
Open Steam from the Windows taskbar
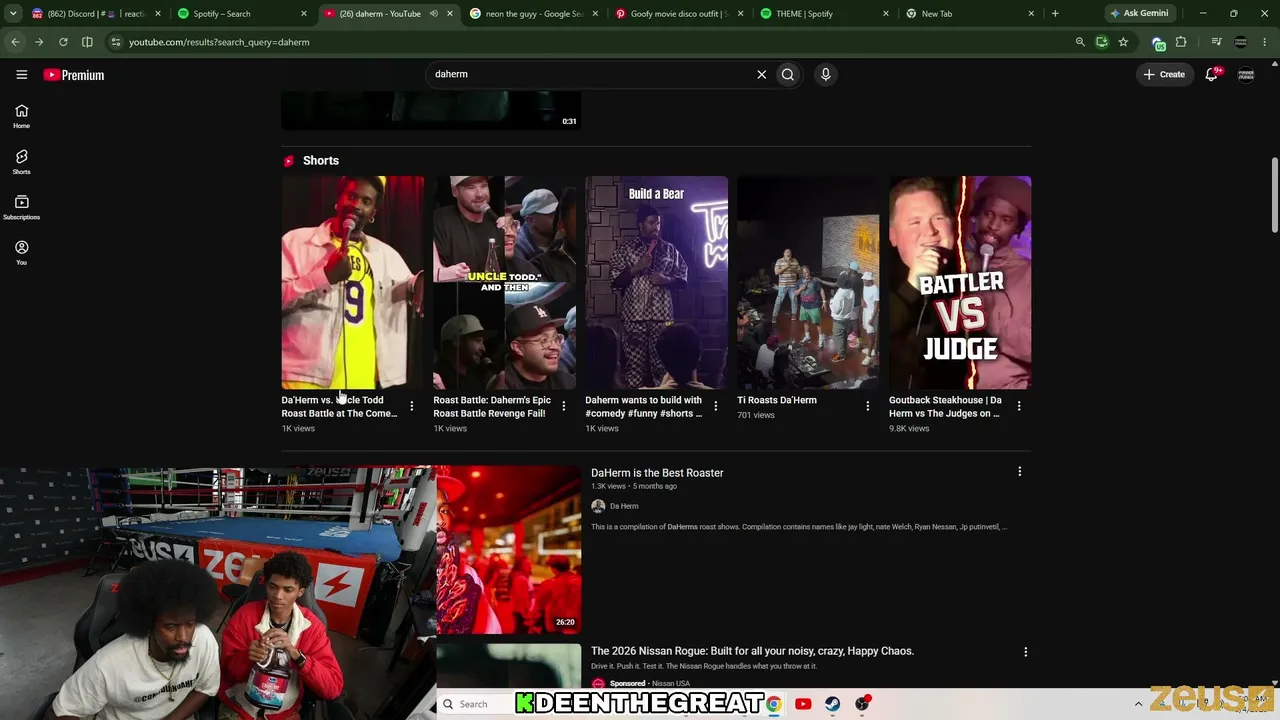tap(832, 704)
